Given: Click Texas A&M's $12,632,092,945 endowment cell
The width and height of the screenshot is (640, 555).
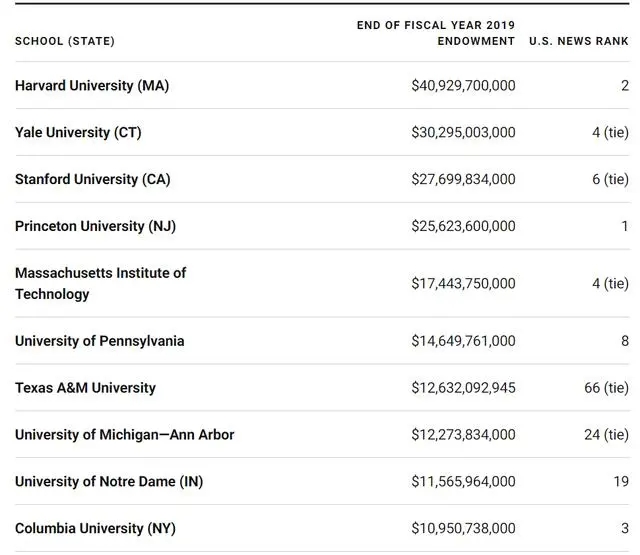Looking at the screenshot, I should point(463,388).
